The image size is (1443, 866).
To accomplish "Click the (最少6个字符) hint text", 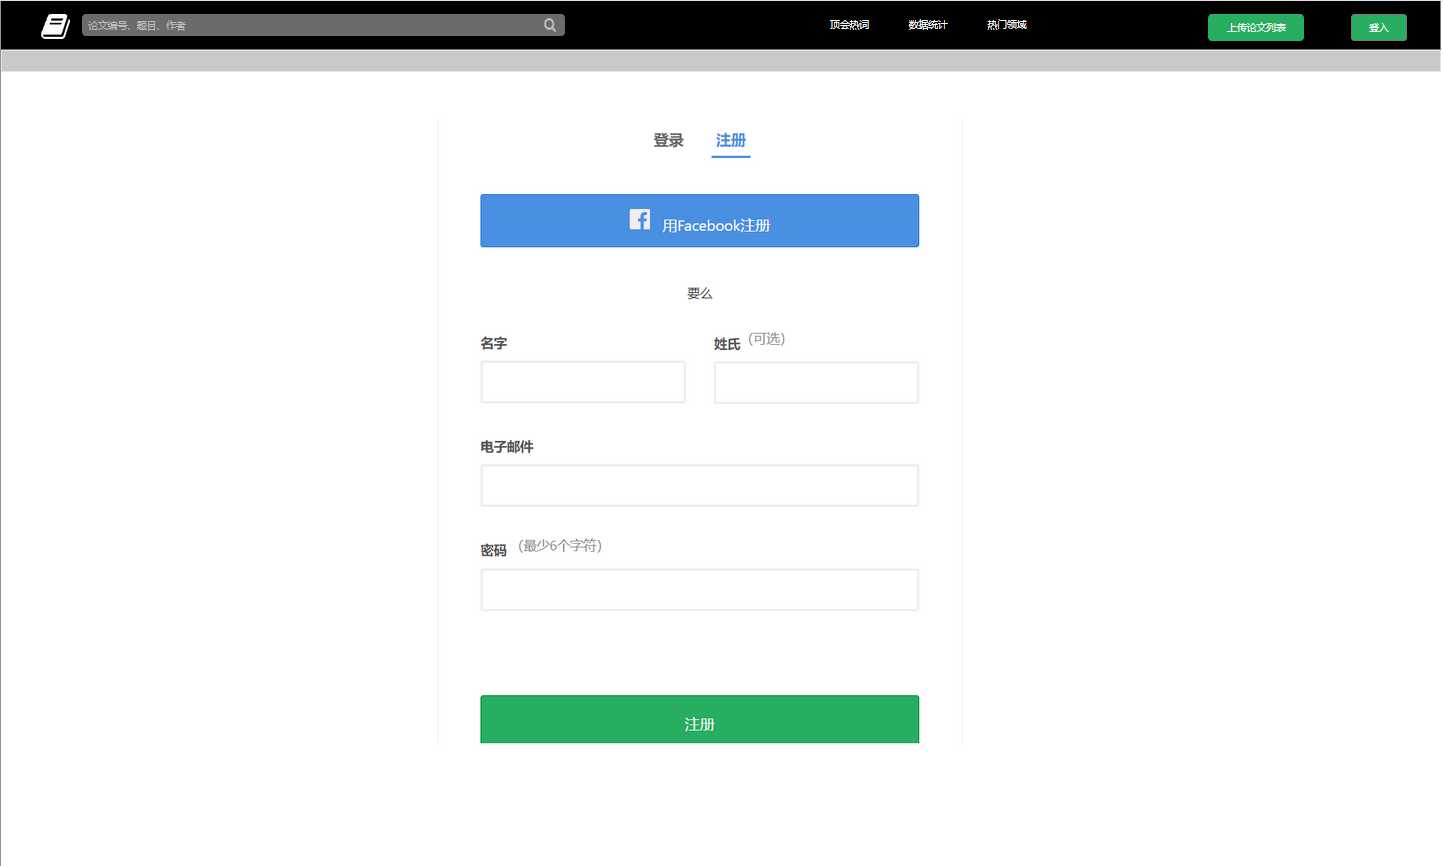I will pyautogui.click(x=560, y=545).
